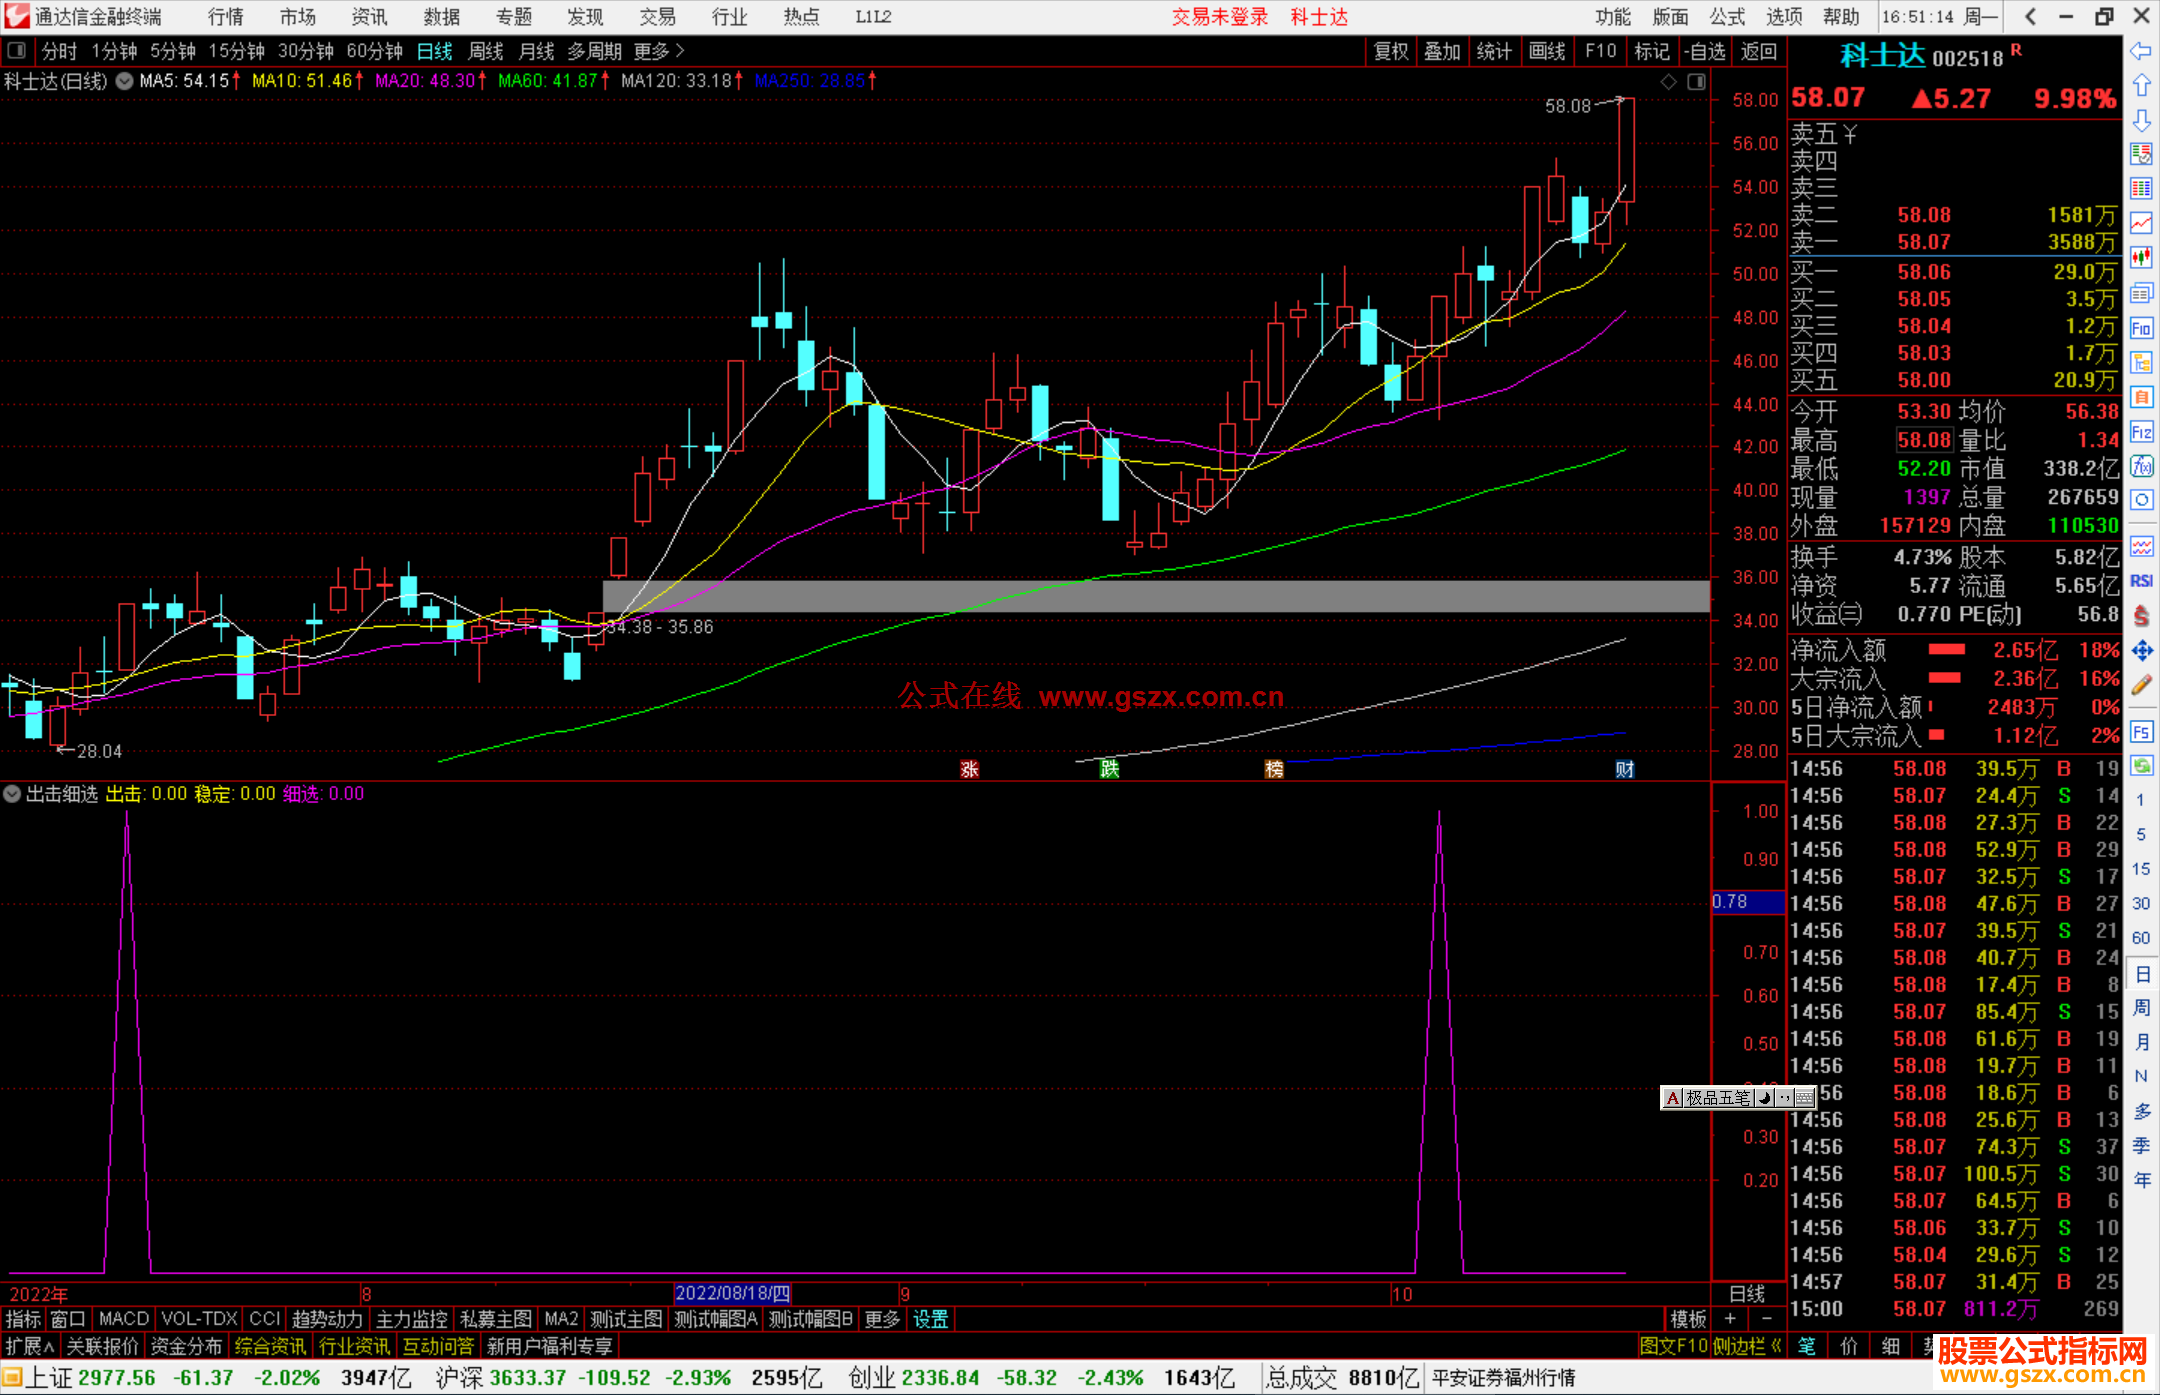
Task: Click the plus button beside 模板
Action: pos(1730,1319)
